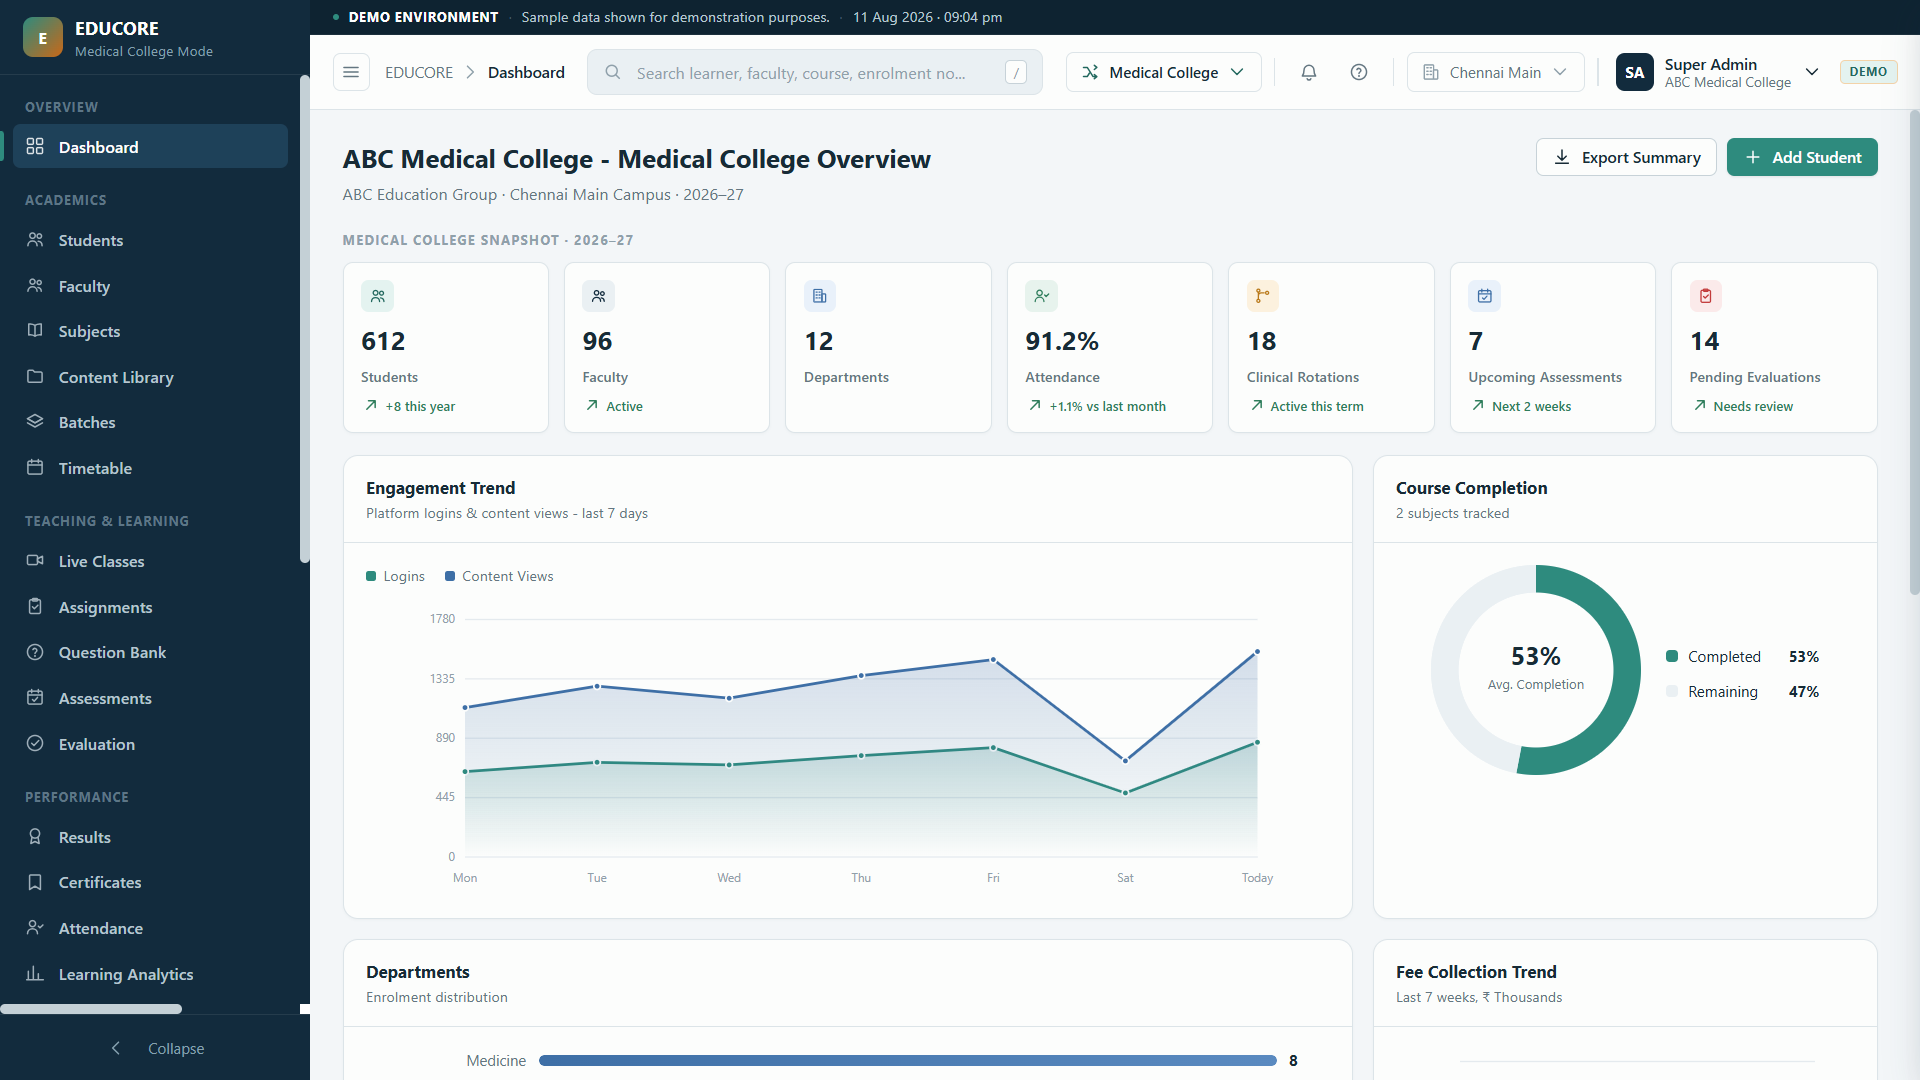Click the Students card people icon
Viewport: 1920px width, 1080px height.
pos(377,296)
